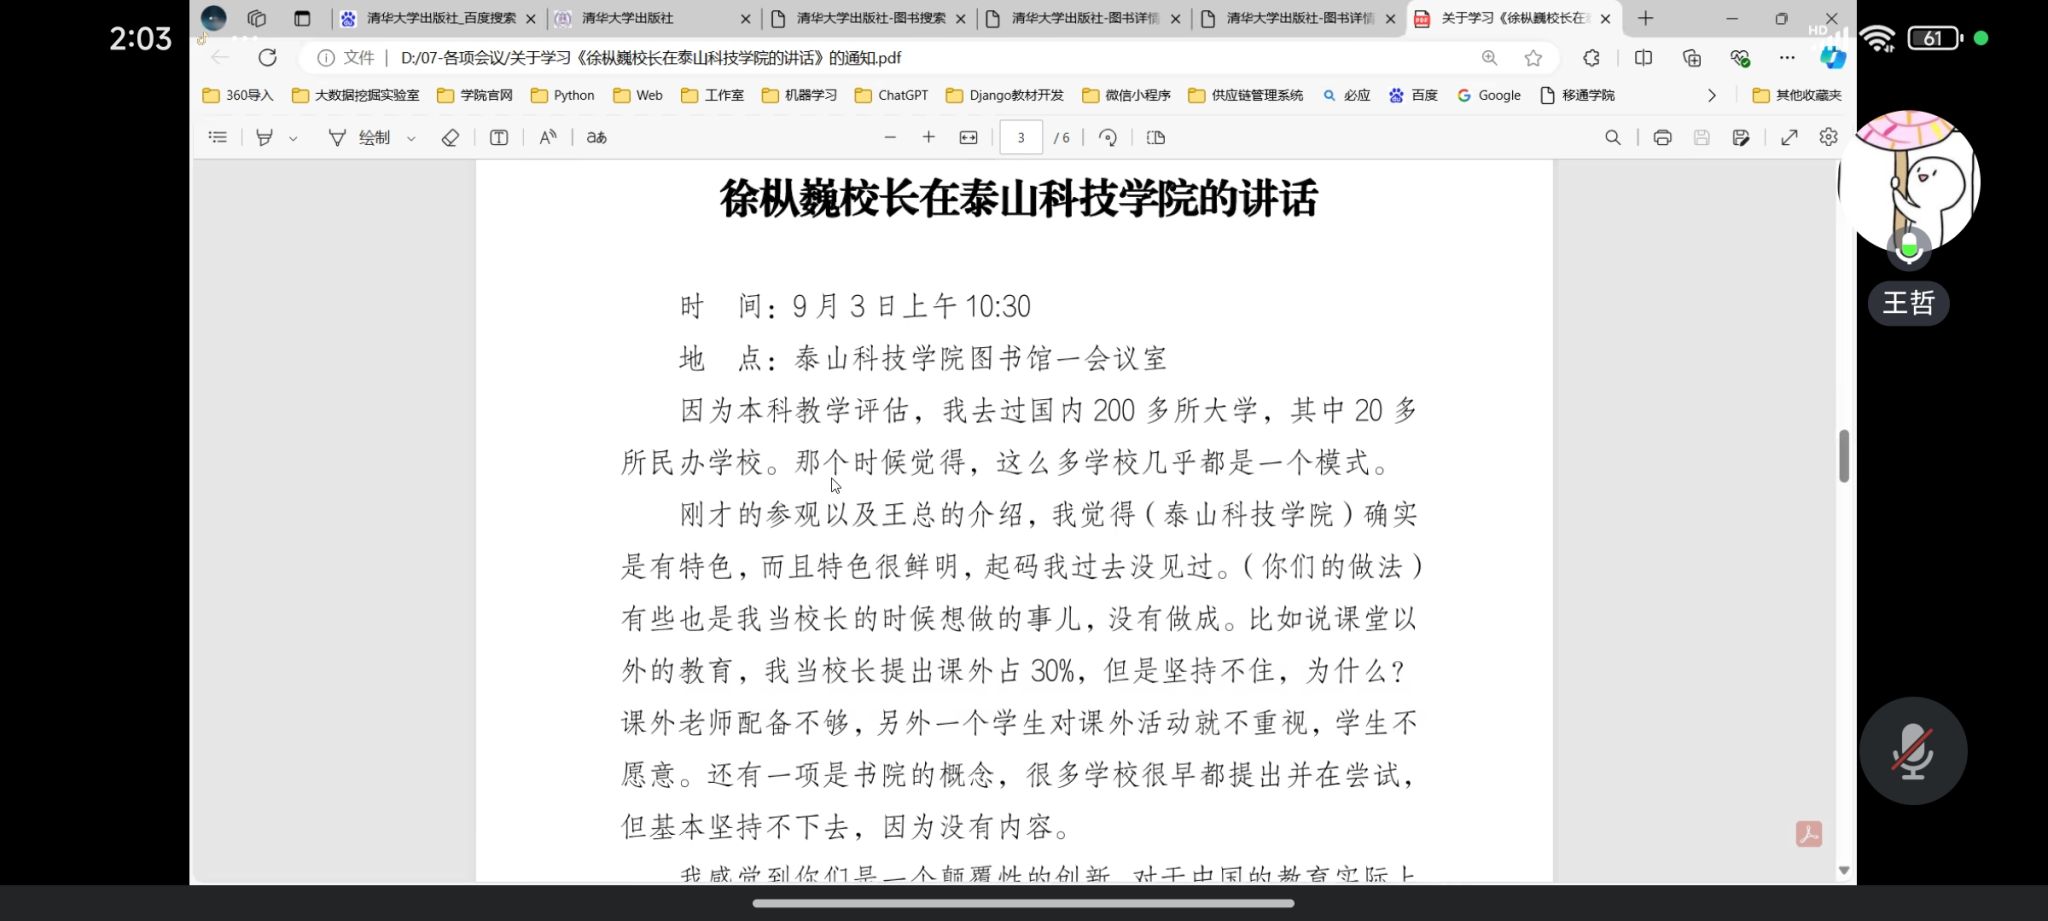Viewport: 2048px width, 921px height.
Task: Click the PDF zoom in plus button
Action: click(928, 138)
